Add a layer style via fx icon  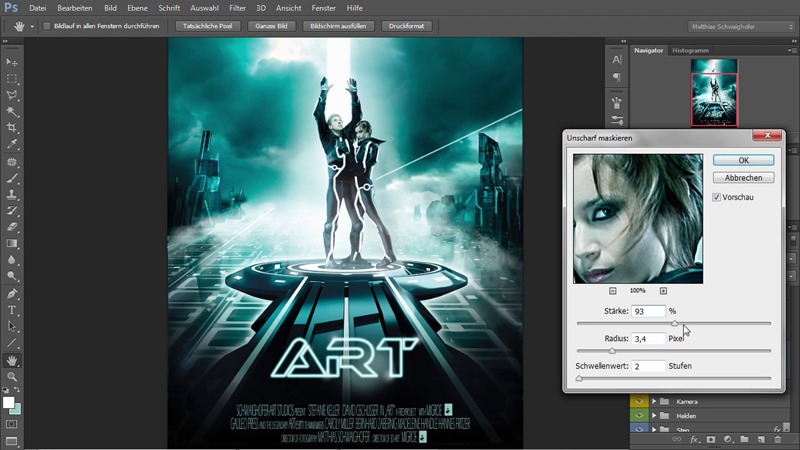[694, 439]
